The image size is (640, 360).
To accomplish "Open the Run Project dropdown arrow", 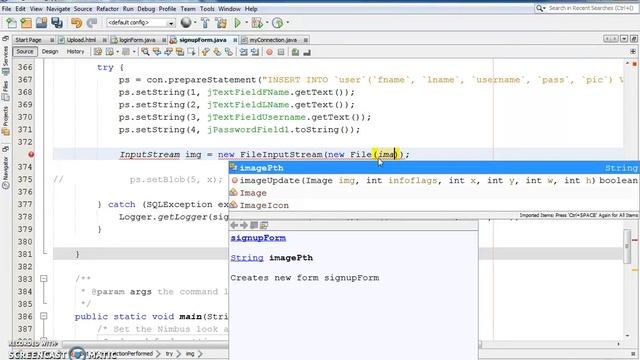I will [247, 22].
